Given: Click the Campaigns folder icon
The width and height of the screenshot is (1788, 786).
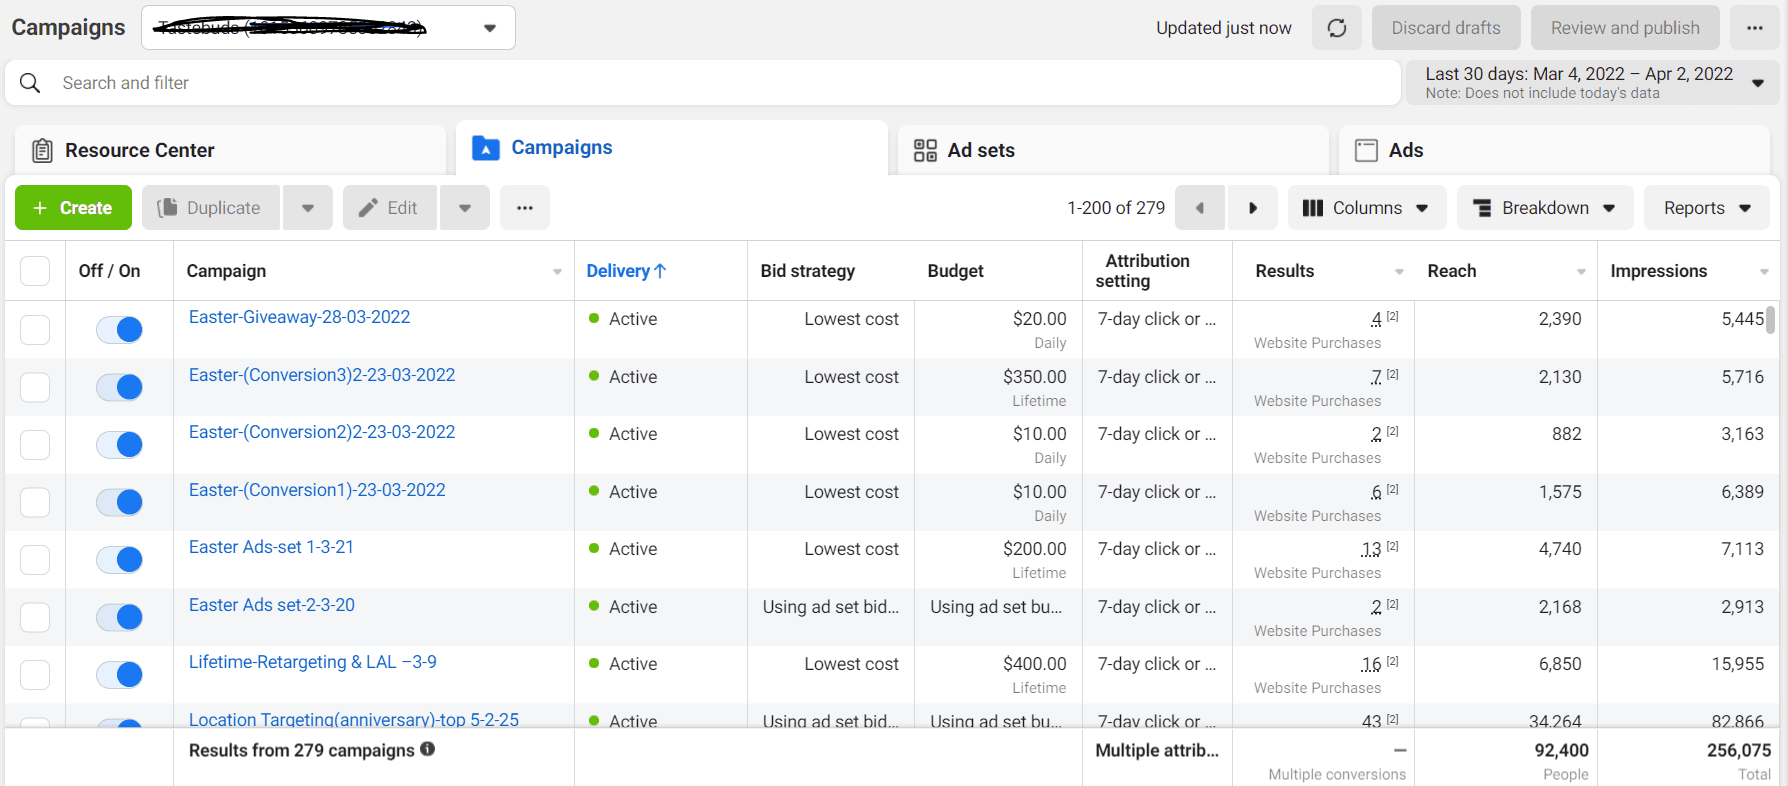Looking at the screenshot, I should click(485, 148).
